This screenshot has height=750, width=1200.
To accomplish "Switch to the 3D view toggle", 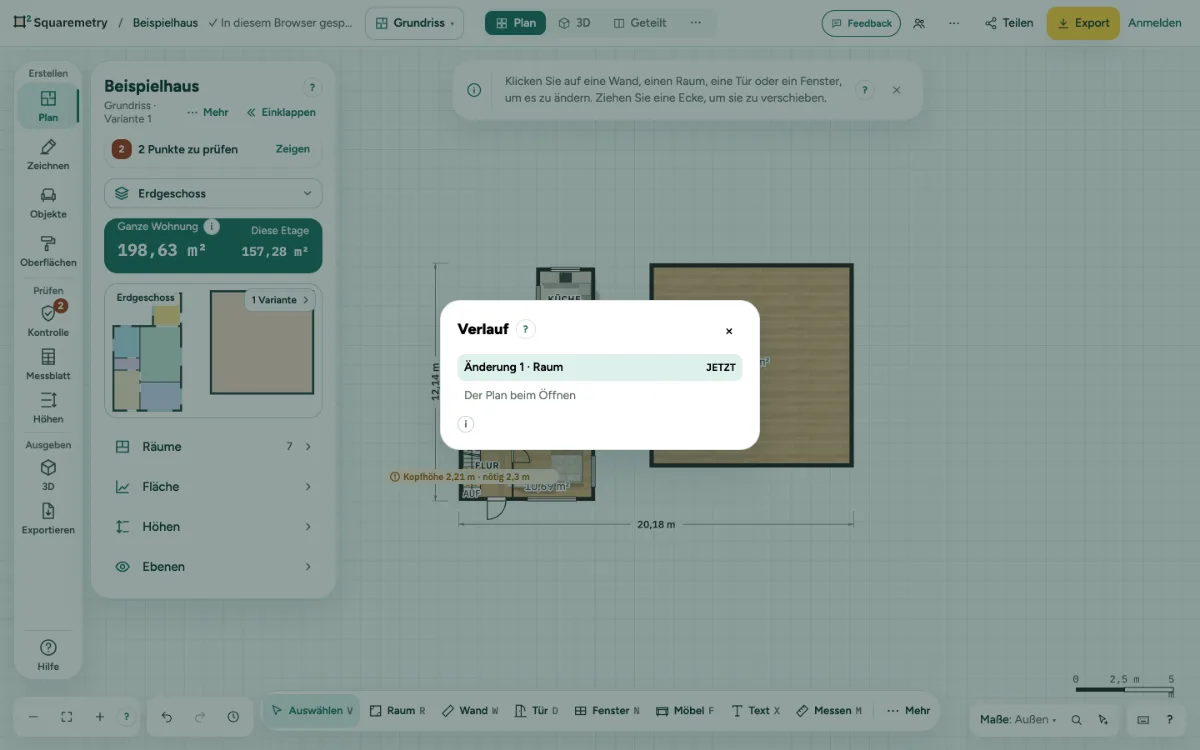I will [x=575, y=23].
